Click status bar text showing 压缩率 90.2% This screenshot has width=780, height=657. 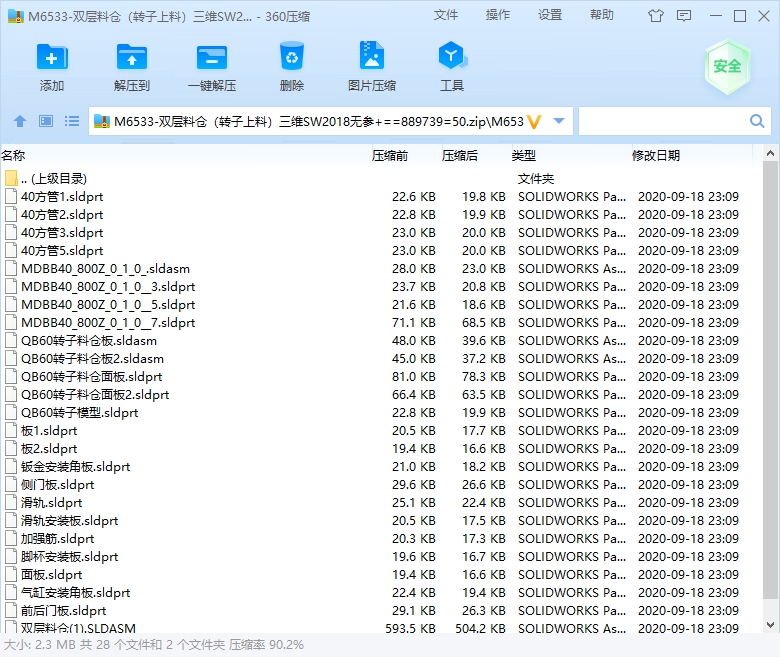pyautogui.click(x=266, y=645)
